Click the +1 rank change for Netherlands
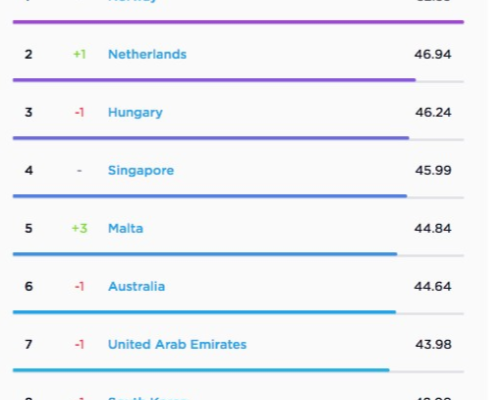The width and height of the screenshot is (493, 400). [80, 54]
